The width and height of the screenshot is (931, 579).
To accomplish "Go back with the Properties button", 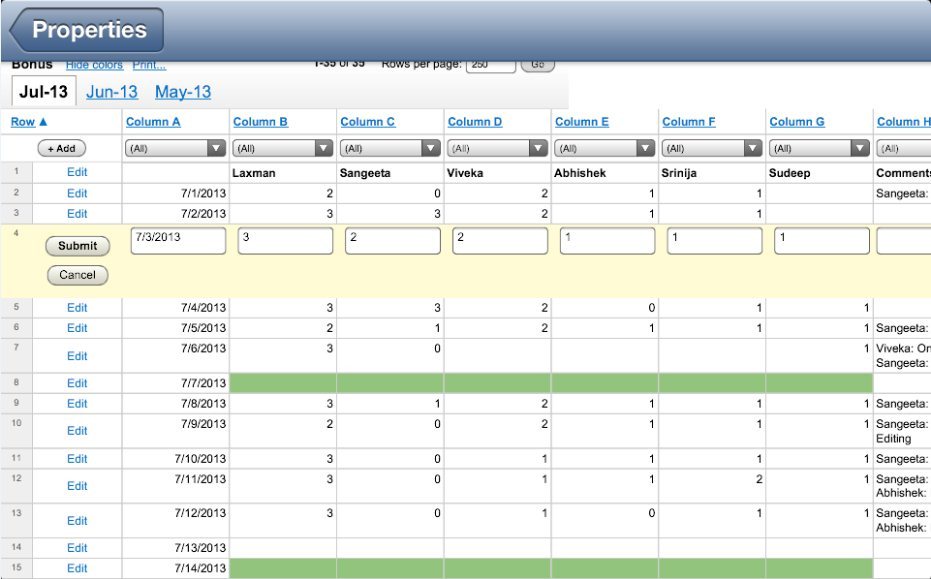I will pyautogui.click(x=87, y=30).
